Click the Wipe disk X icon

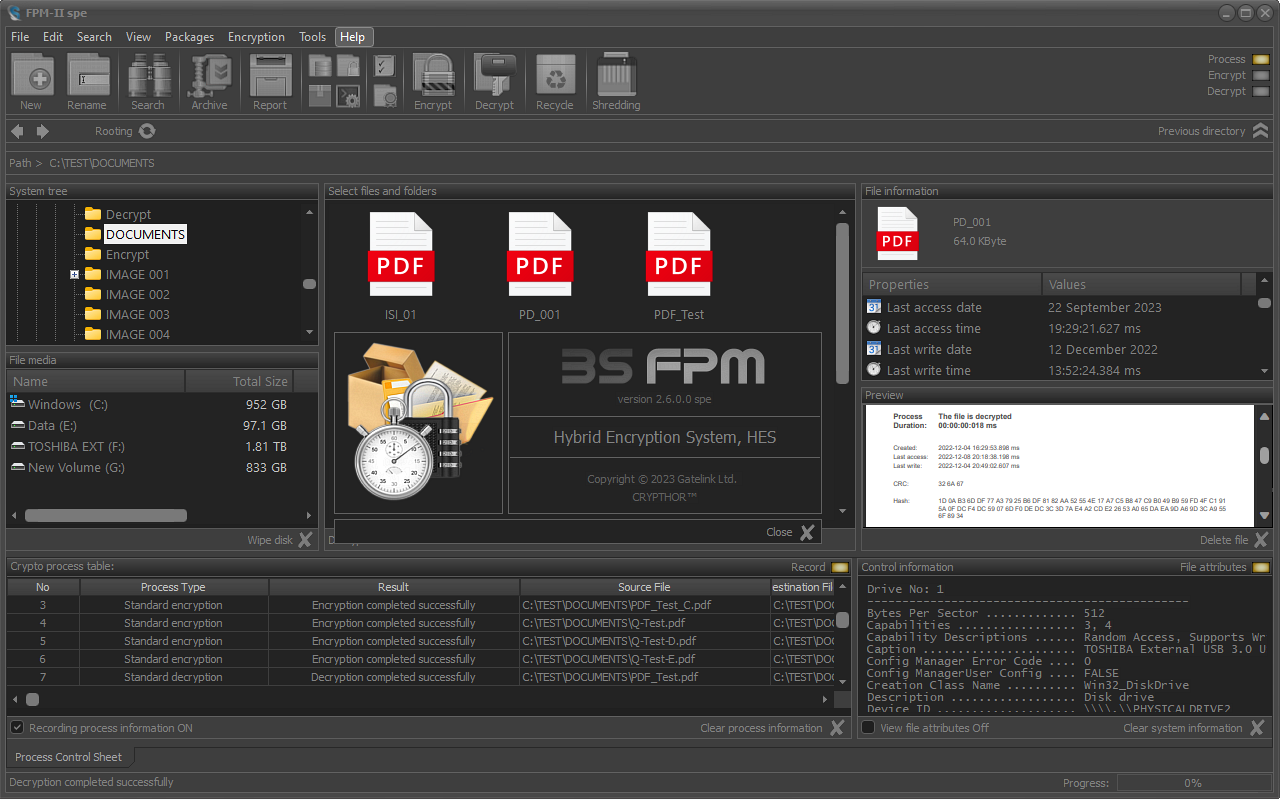coord(305,540)
